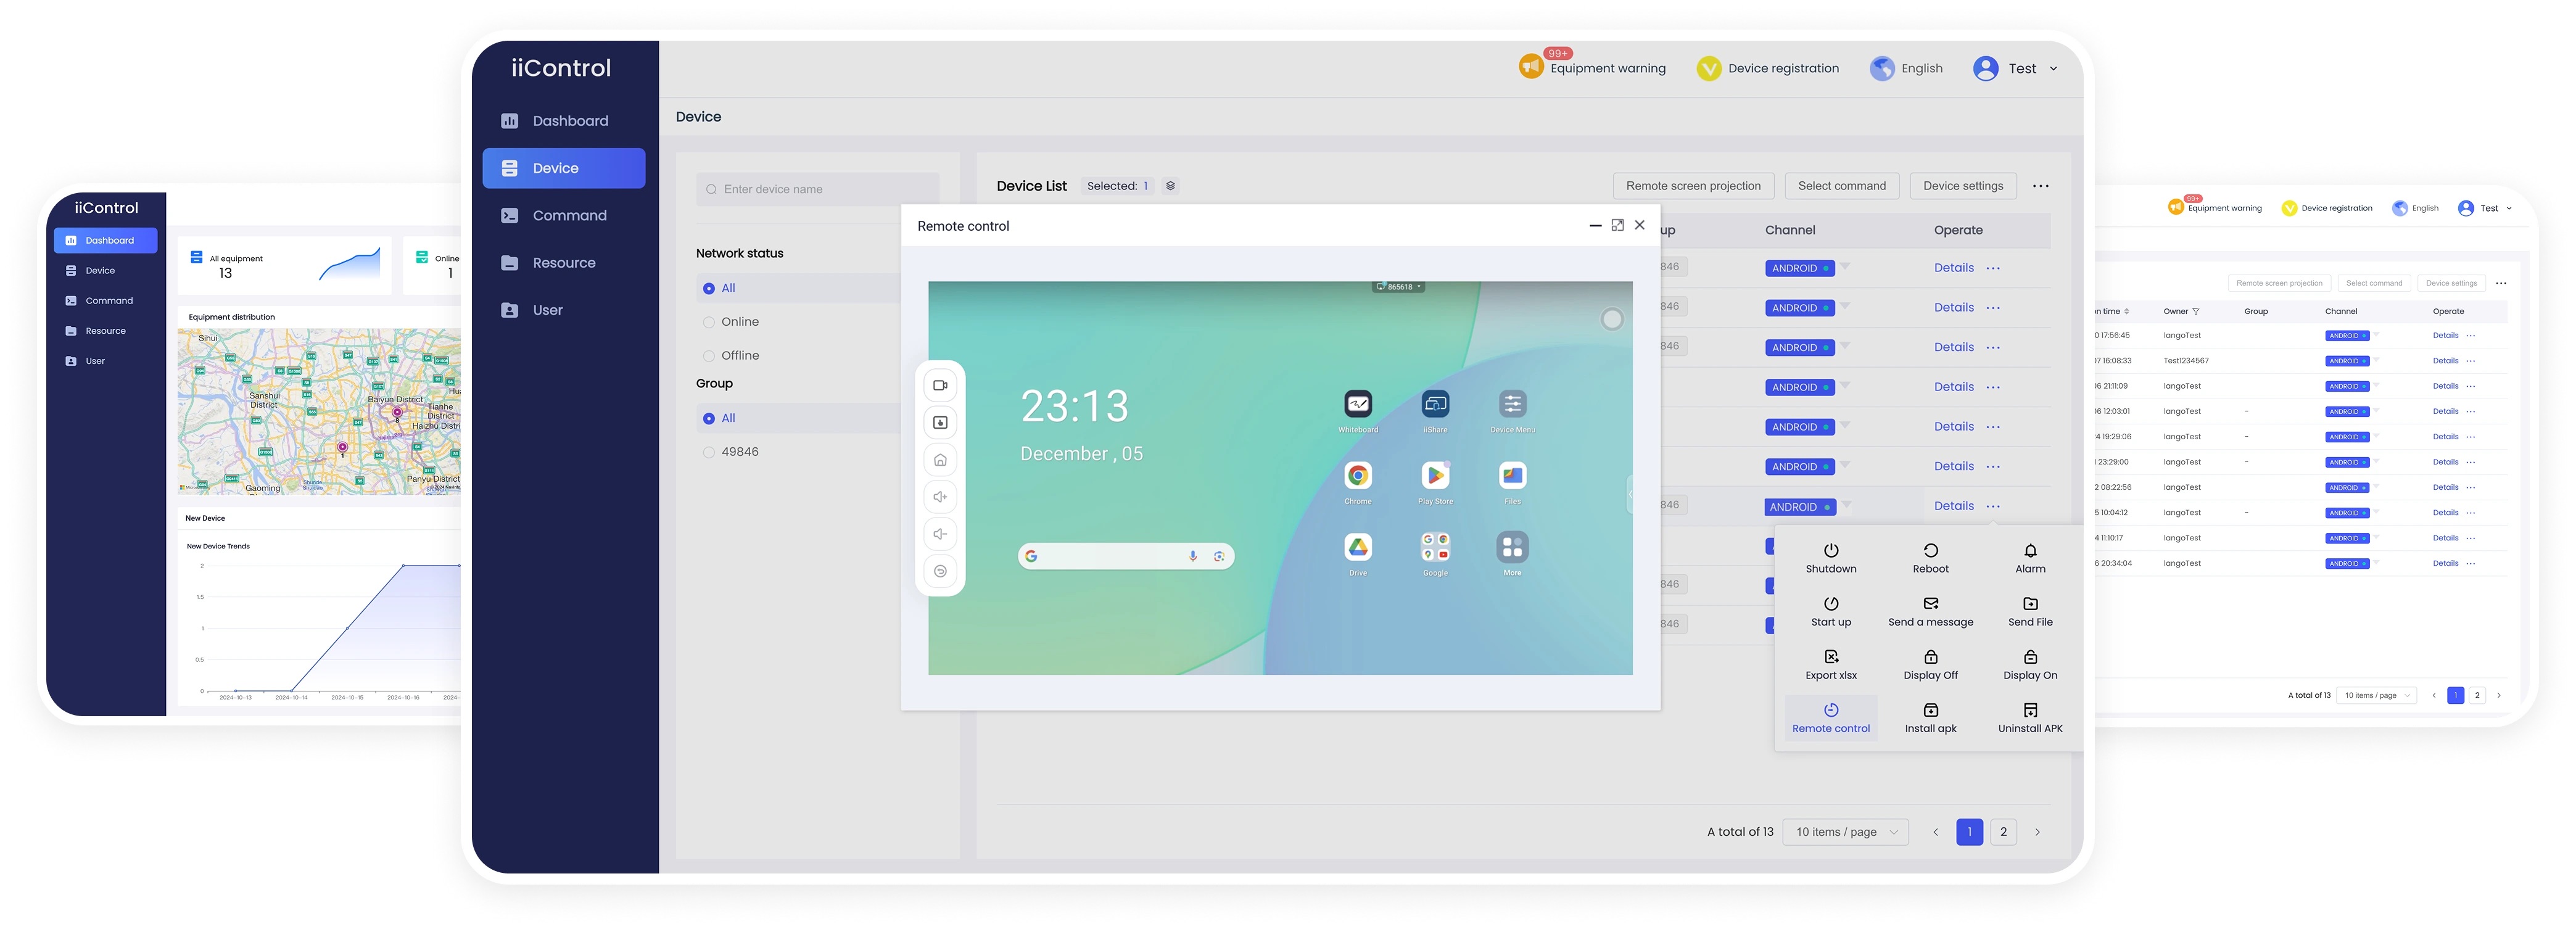The height and width of the screenshot is (929, 2576).
Task: Select the Online network status radio
Action: tap(709, 322)
